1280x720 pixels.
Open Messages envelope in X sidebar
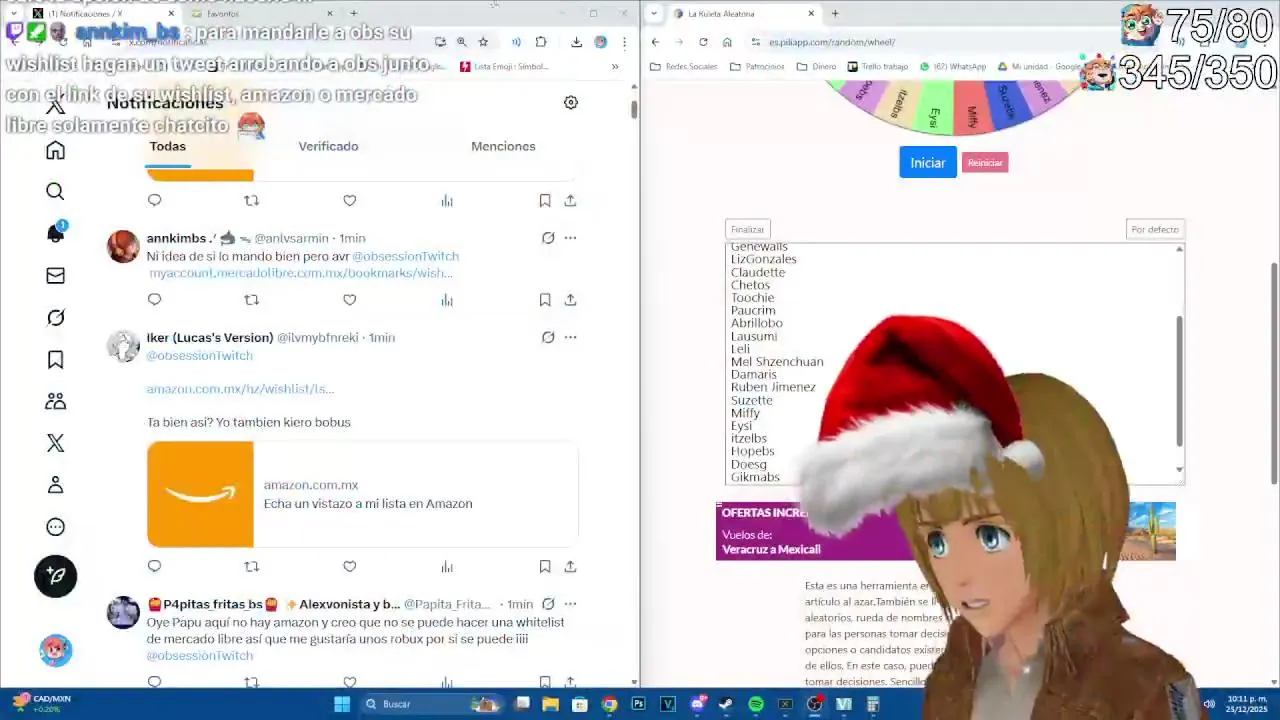(x=55, y=275)
